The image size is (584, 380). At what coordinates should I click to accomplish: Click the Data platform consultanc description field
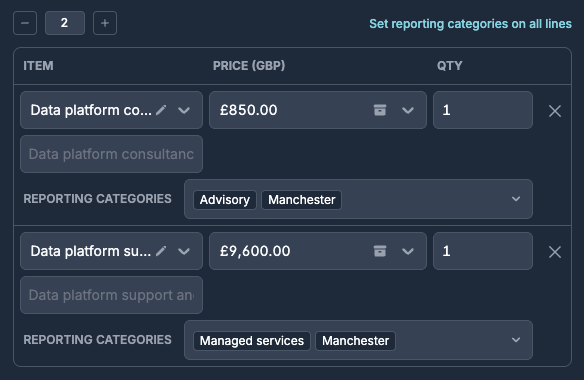tap(111, 154)
